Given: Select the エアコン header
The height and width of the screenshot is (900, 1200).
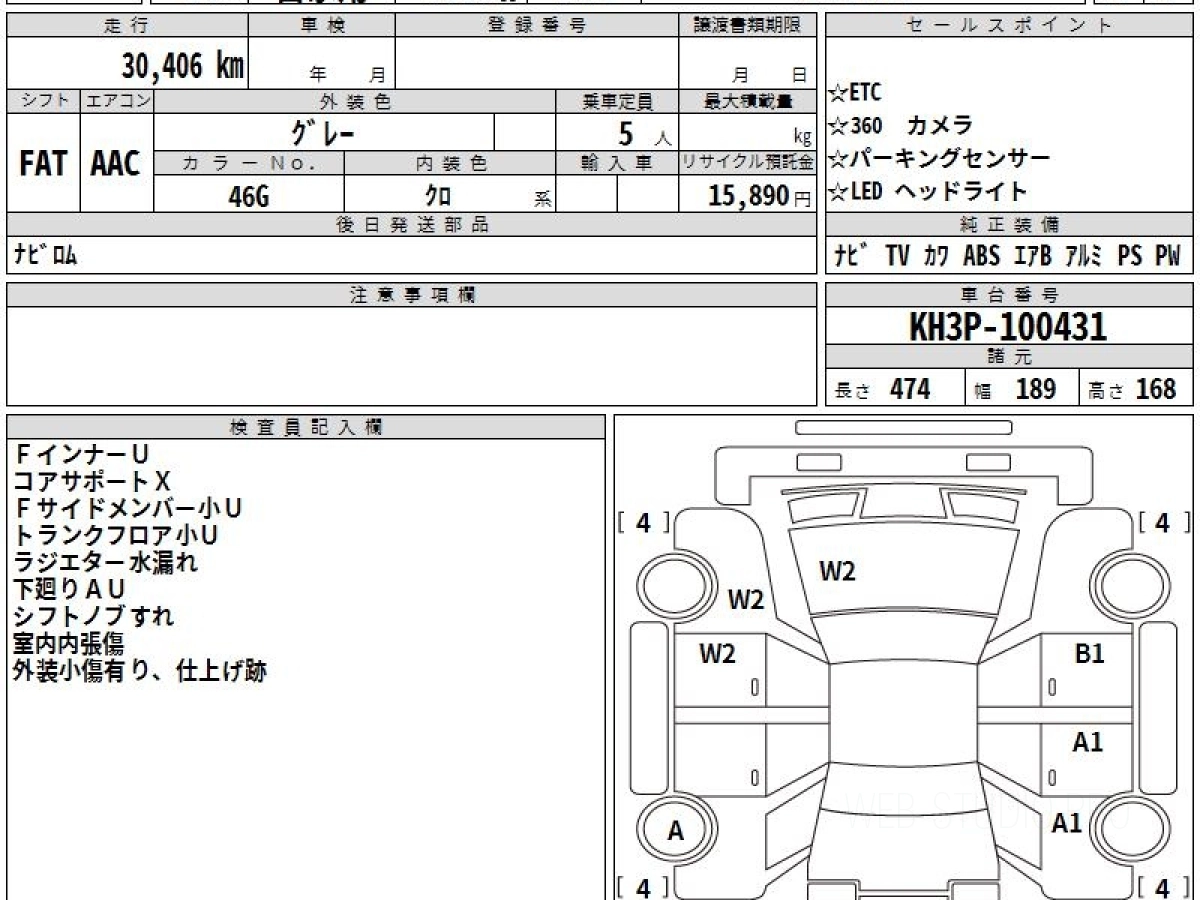Looking at the screenshot, I should [116, 101].
